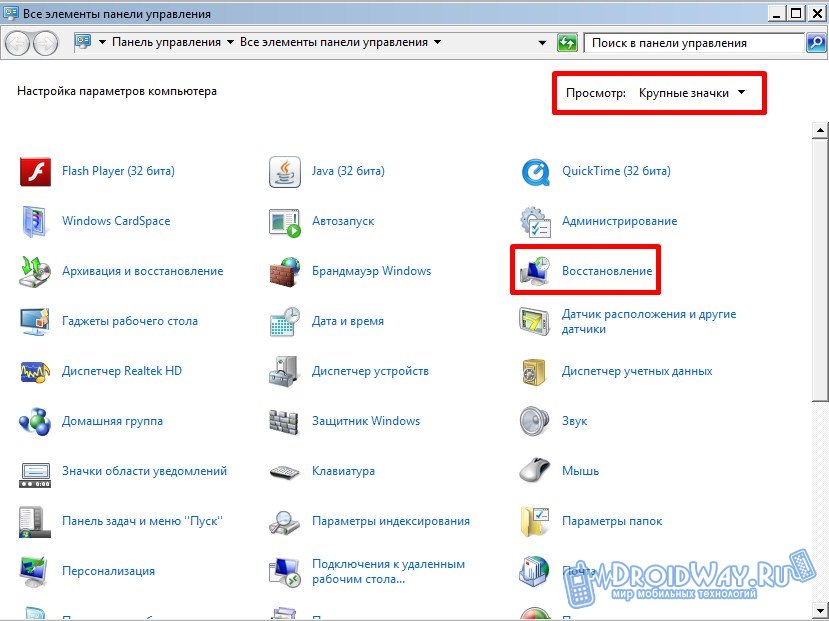Click the Датчик расположения icon
The image size is (829, 621).
[535, 321]
